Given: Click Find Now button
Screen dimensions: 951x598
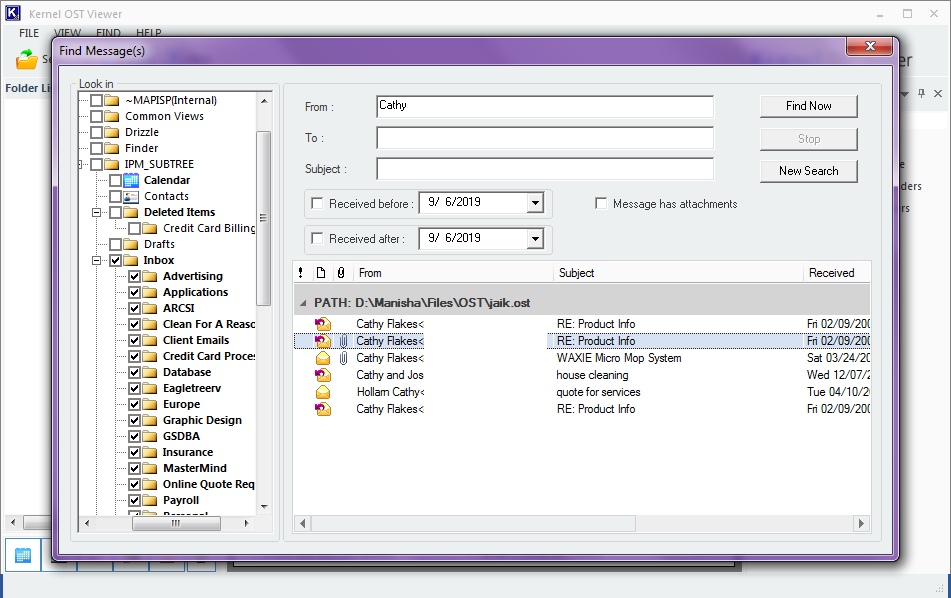Looking at the screenshot, I should coord(808,106).
